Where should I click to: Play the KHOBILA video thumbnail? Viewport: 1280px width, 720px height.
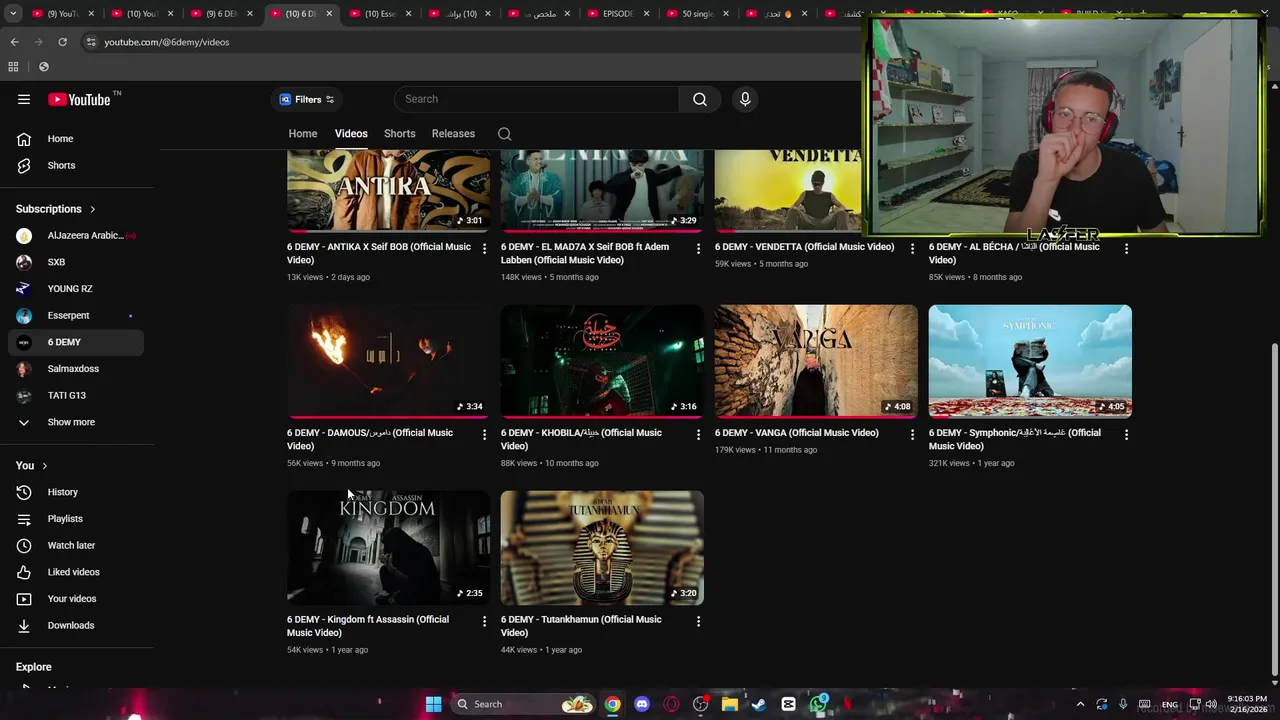pos(602,361)
